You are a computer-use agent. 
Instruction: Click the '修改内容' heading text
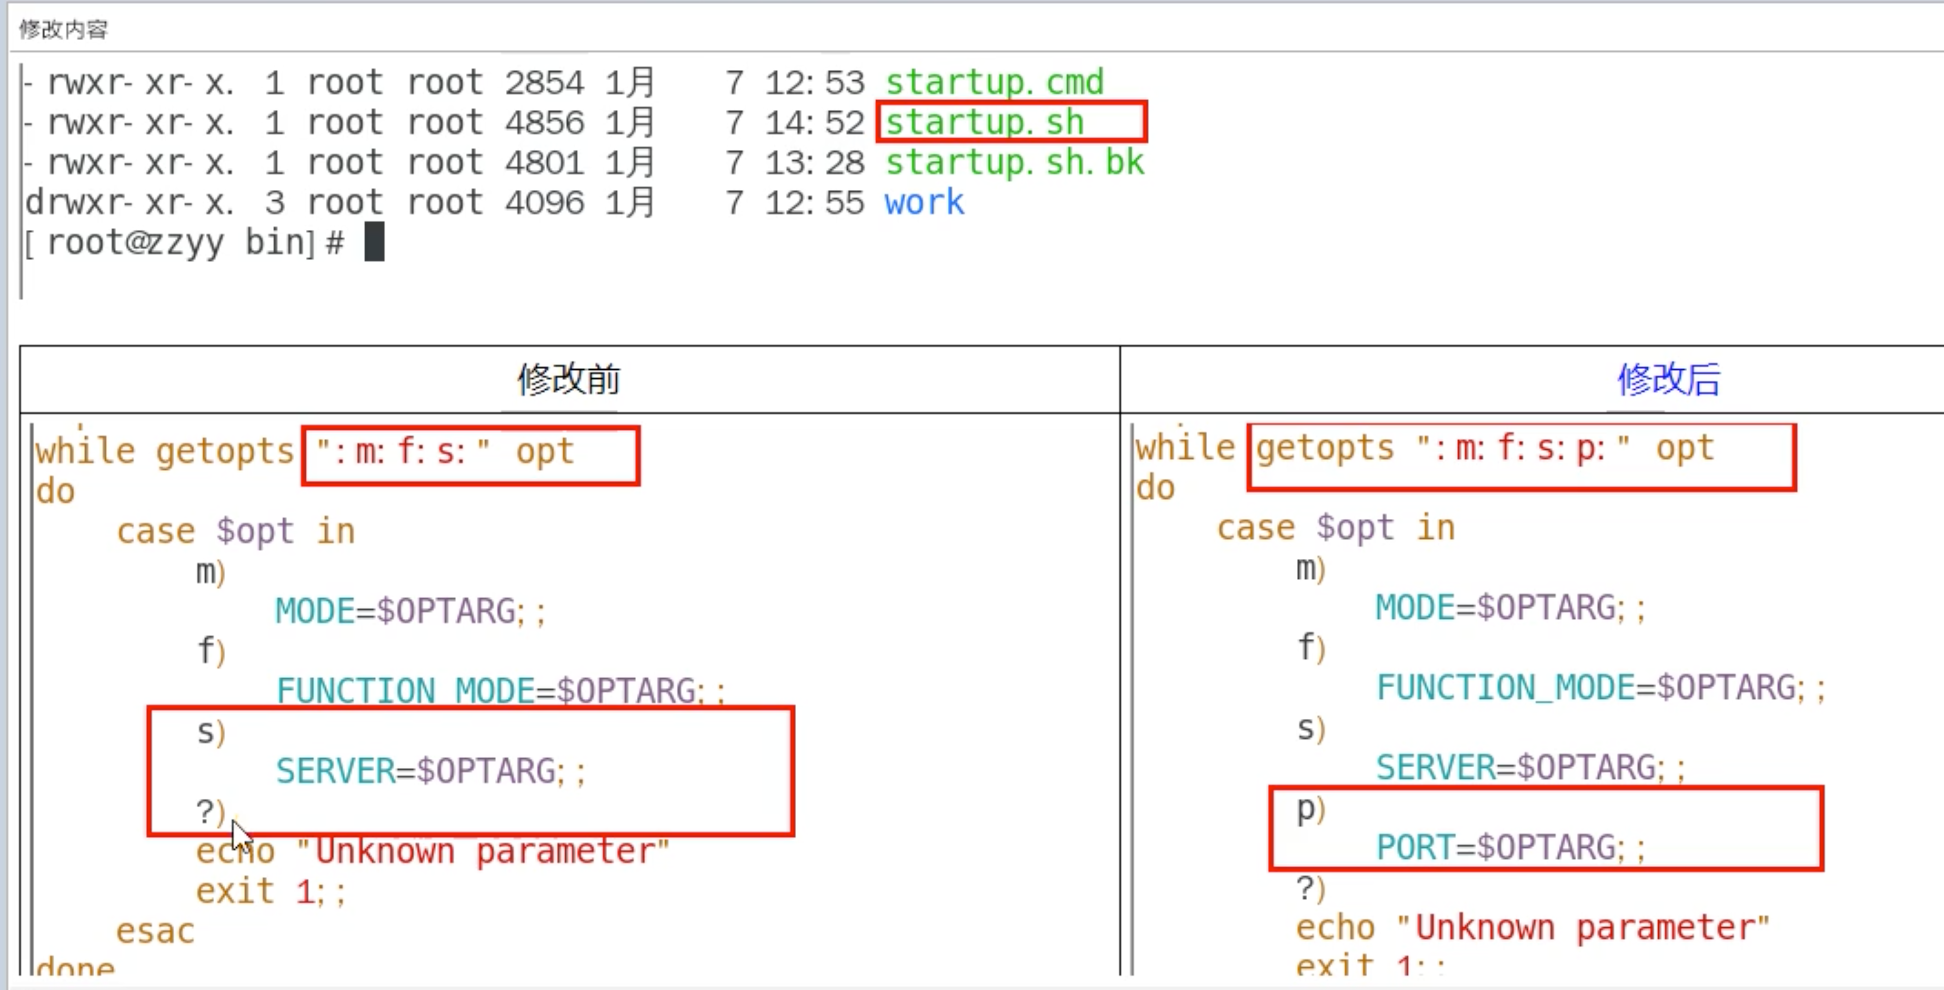point(63,29)
